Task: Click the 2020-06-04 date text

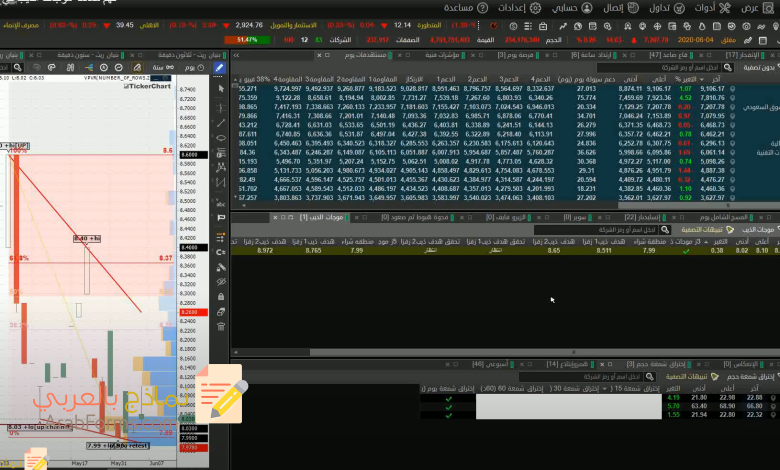Action: [696, 40]
